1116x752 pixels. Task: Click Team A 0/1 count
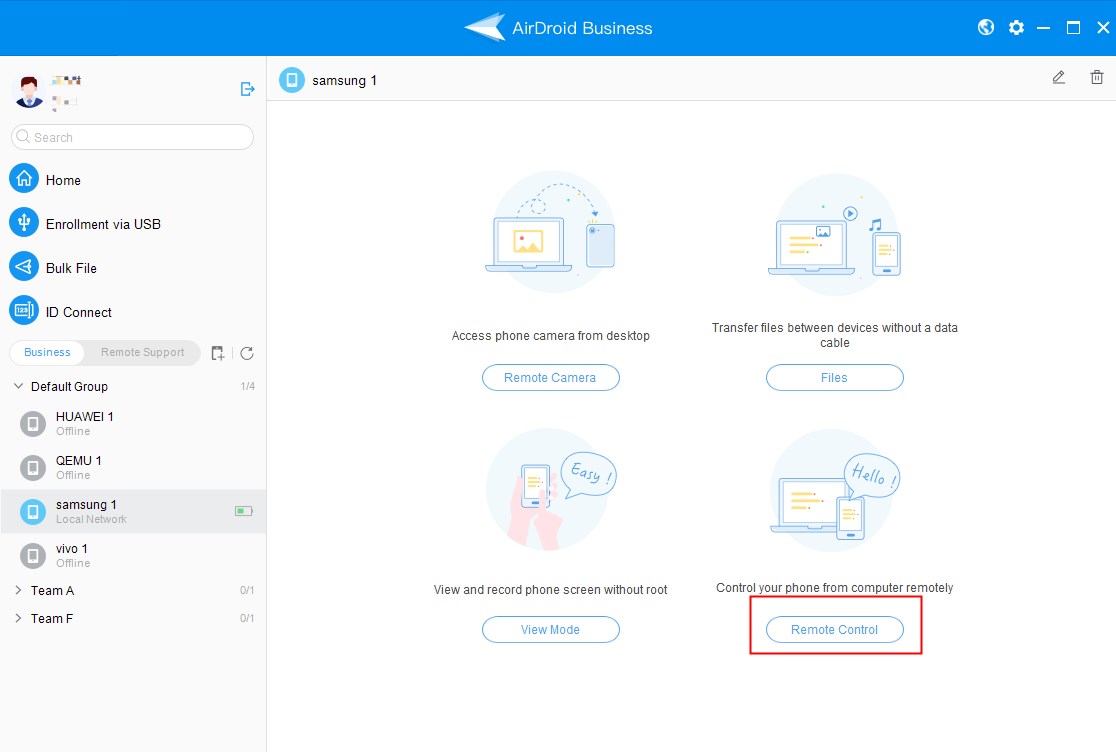click(247, 591)
